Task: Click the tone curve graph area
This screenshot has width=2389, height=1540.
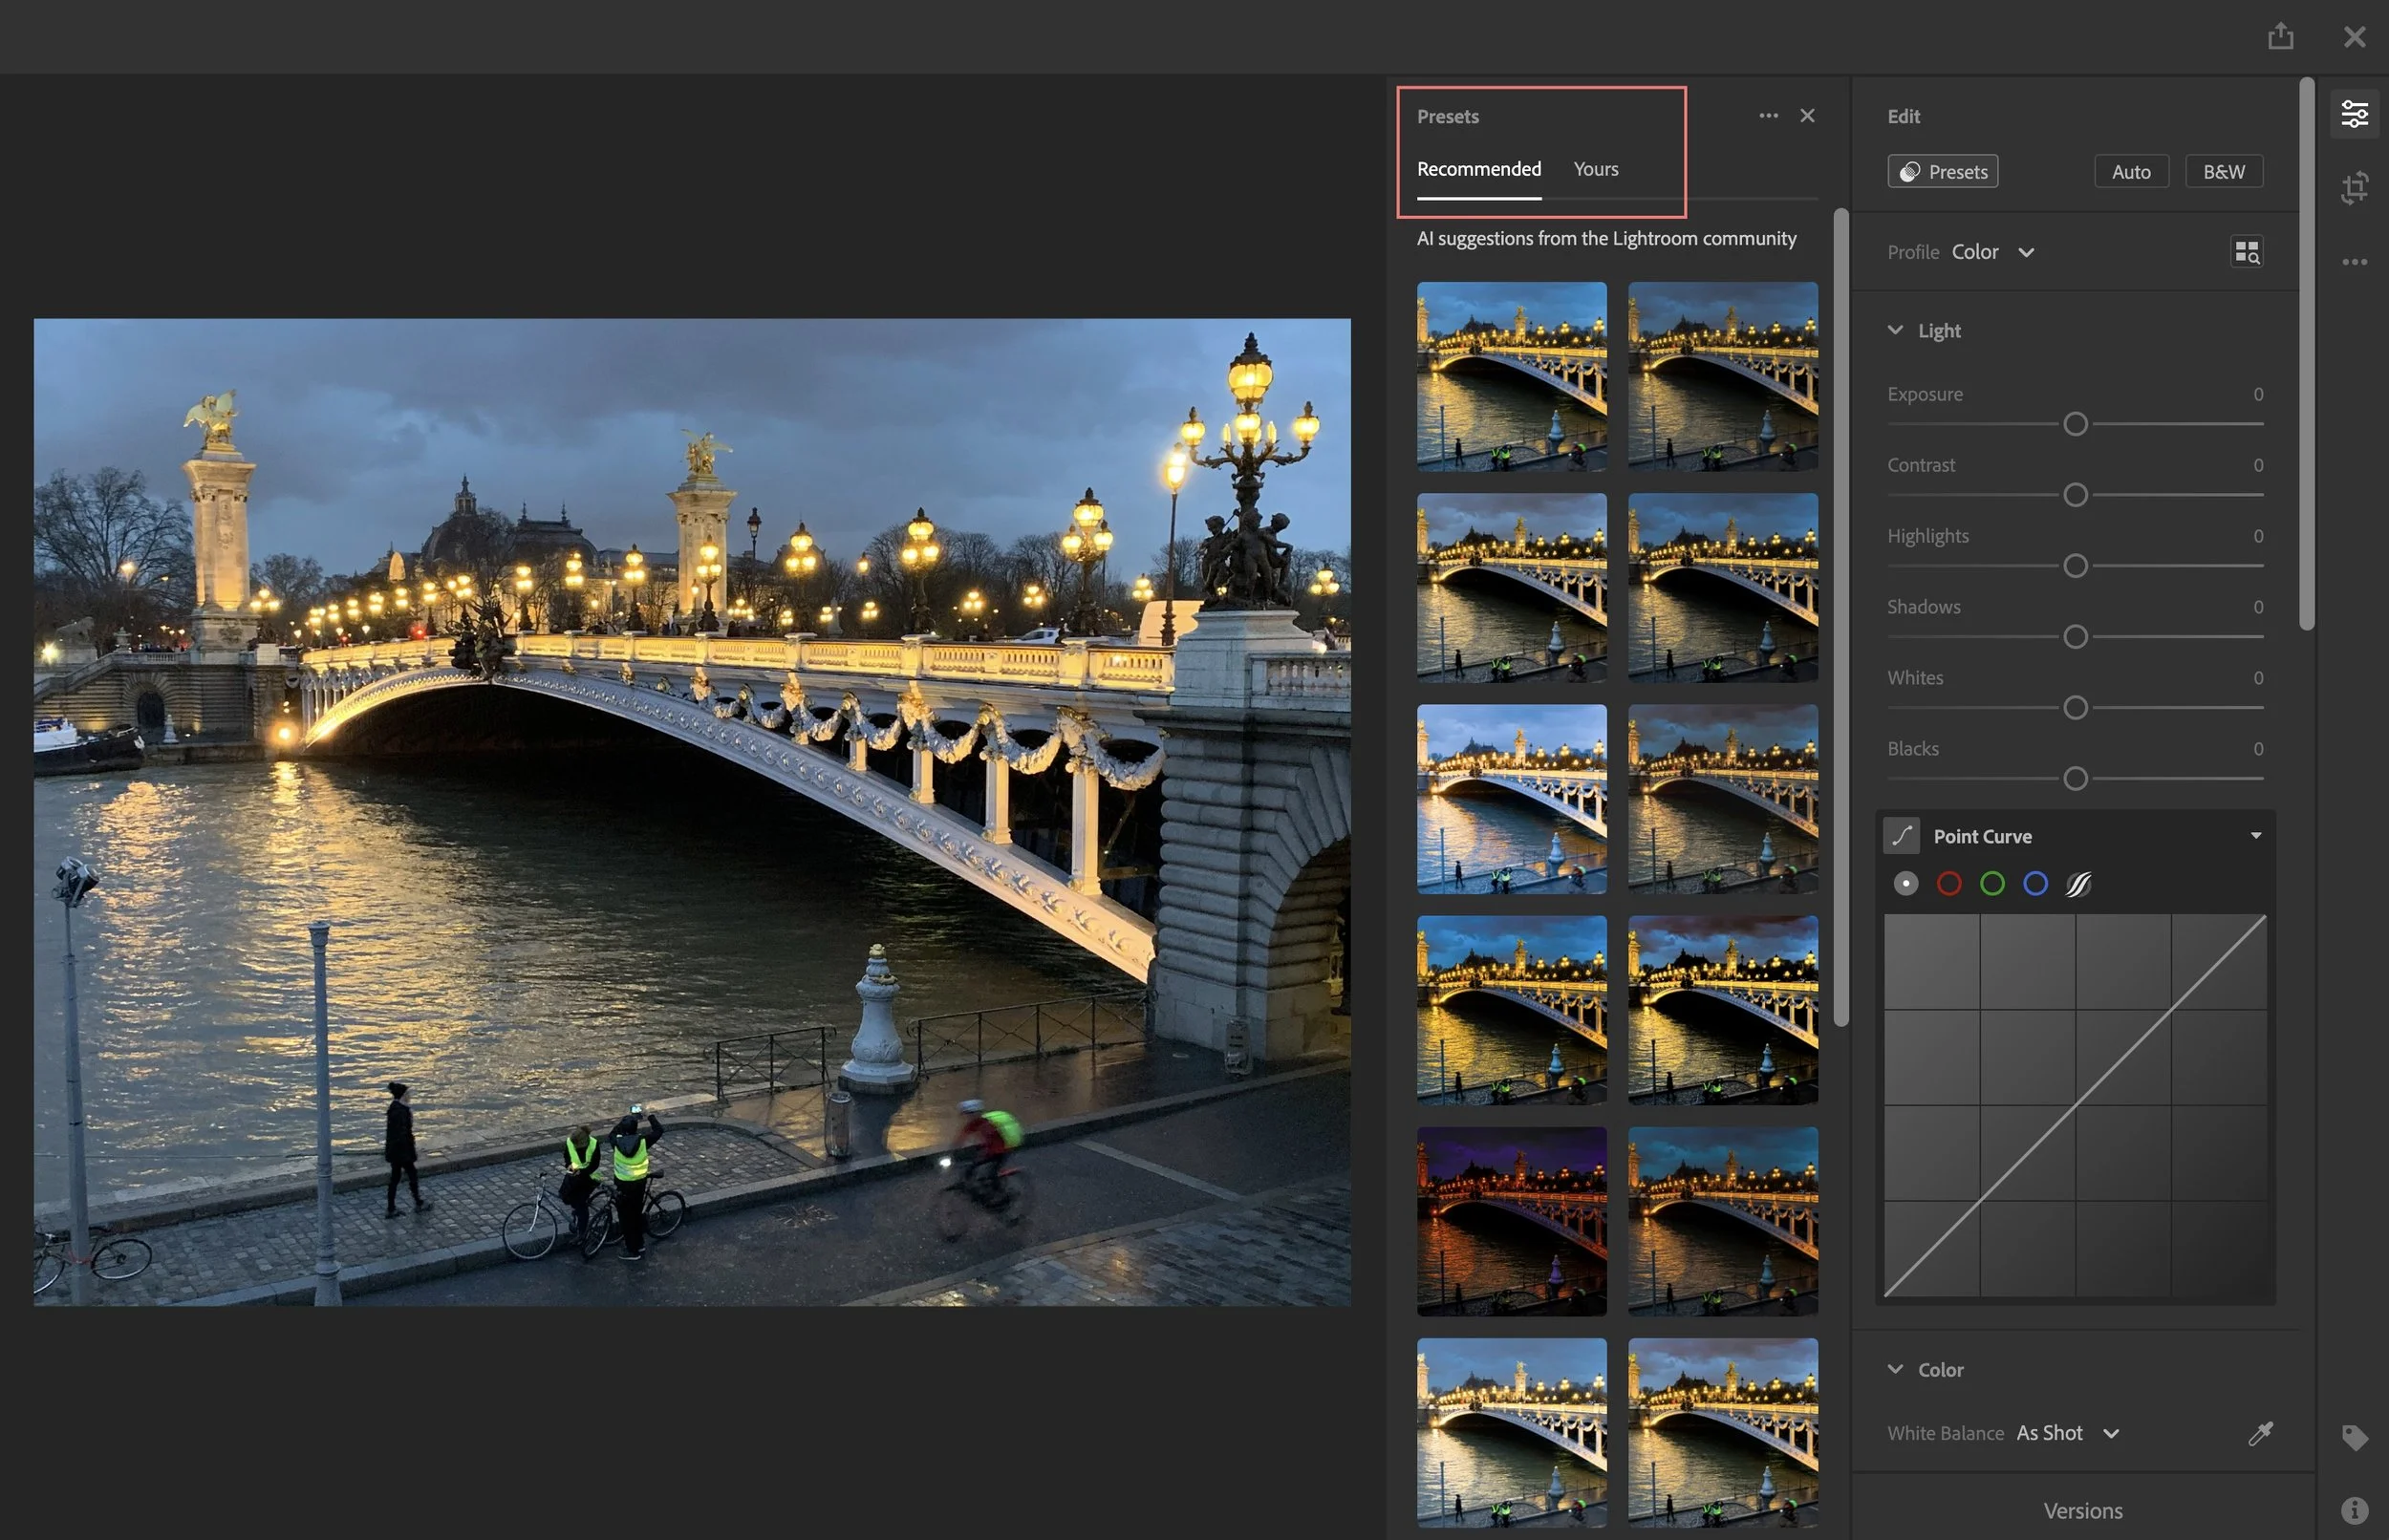Action: click(2074, 1105)
